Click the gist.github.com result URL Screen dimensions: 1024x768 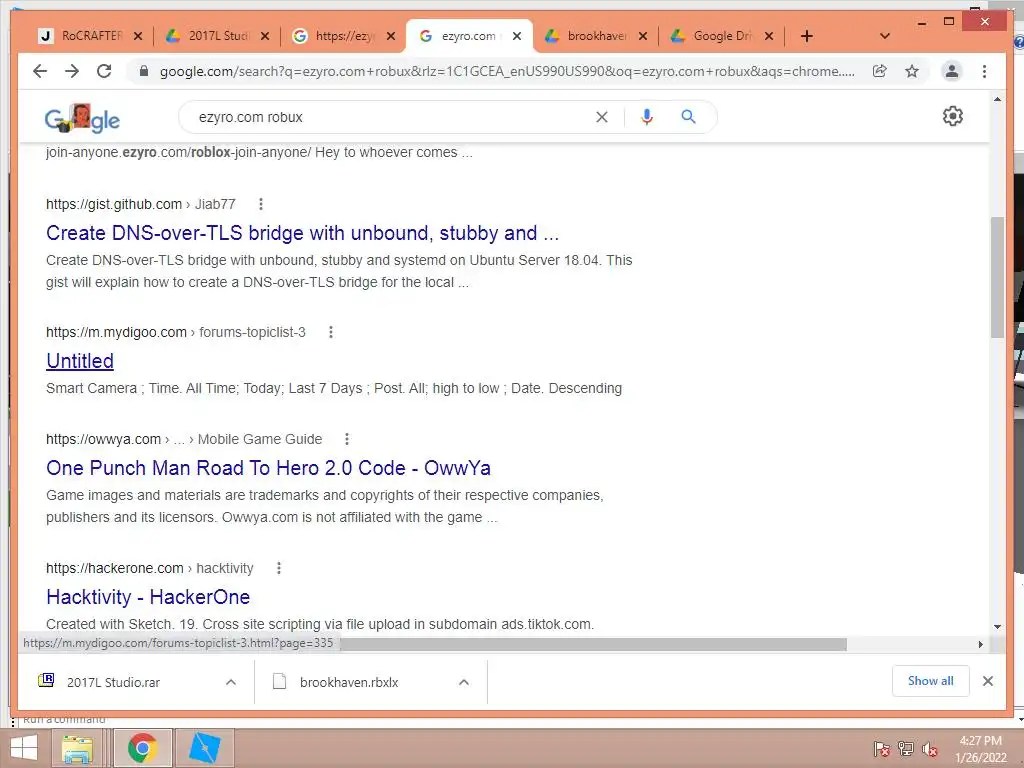140,204
